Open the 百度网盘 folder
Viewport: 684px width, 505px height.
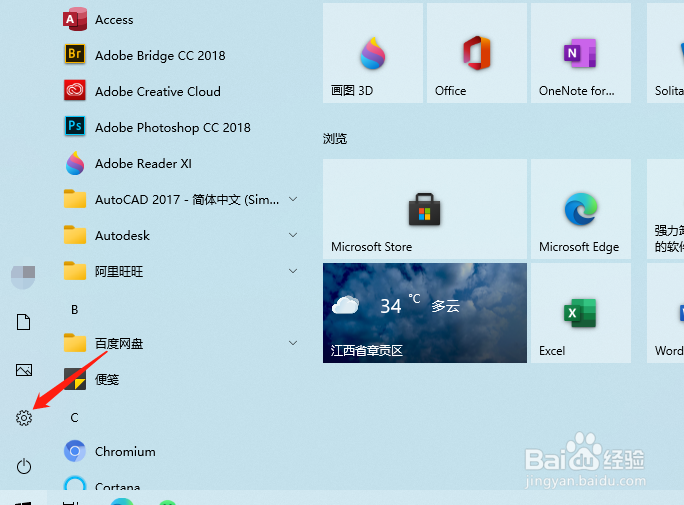[103, 343]
